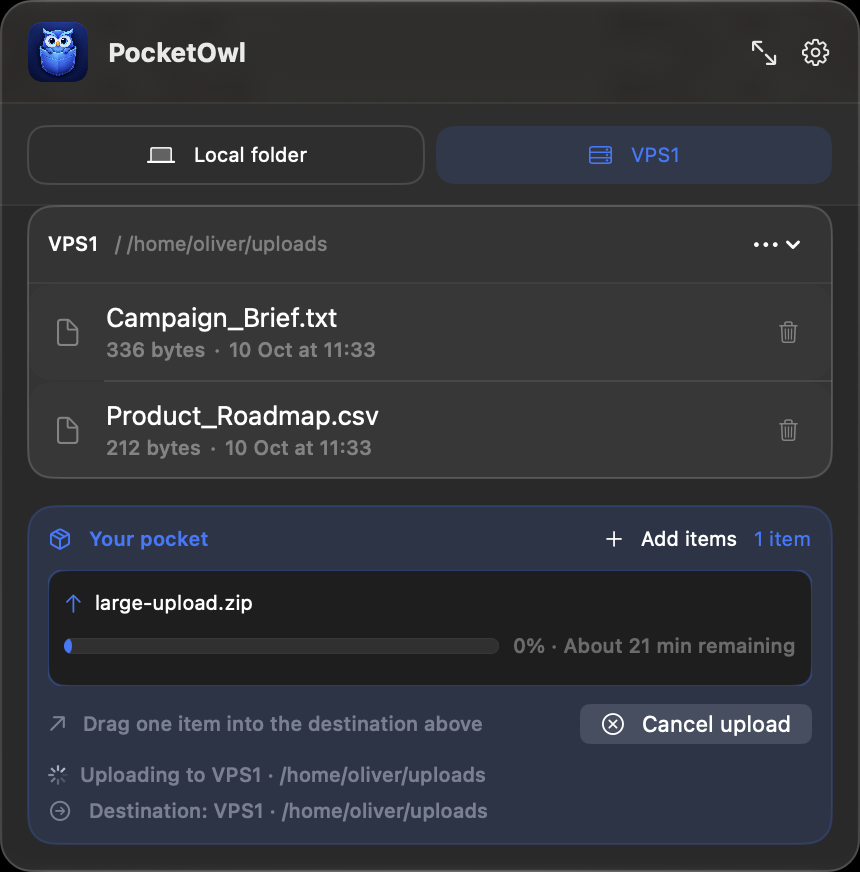Image resolution: width=860 pixels, height=872 pixels.
Task: Click the circled X icon in Cancel upload
Action: (x=612, y=724)
